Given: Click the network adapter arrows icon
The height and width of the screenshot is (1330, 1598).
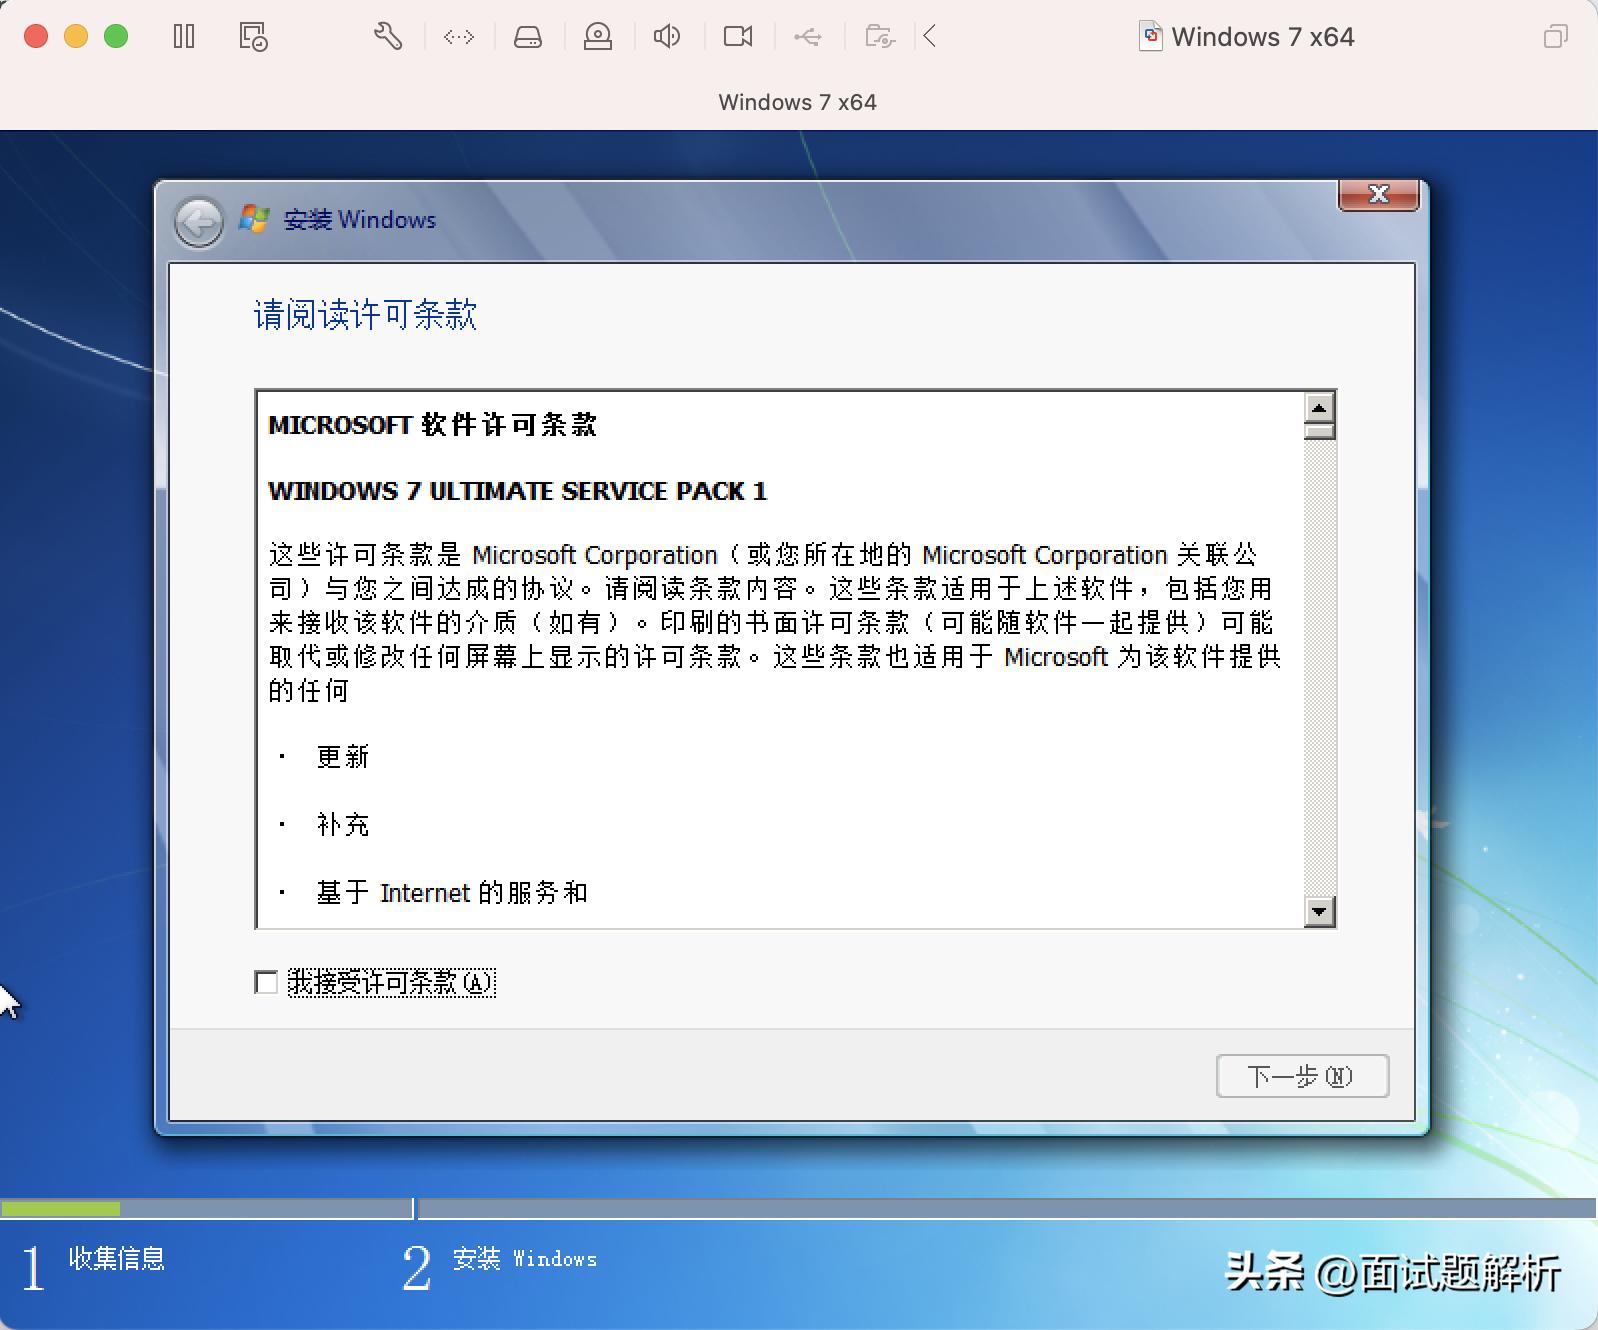Looking at the screenshot, I should 459,37.
